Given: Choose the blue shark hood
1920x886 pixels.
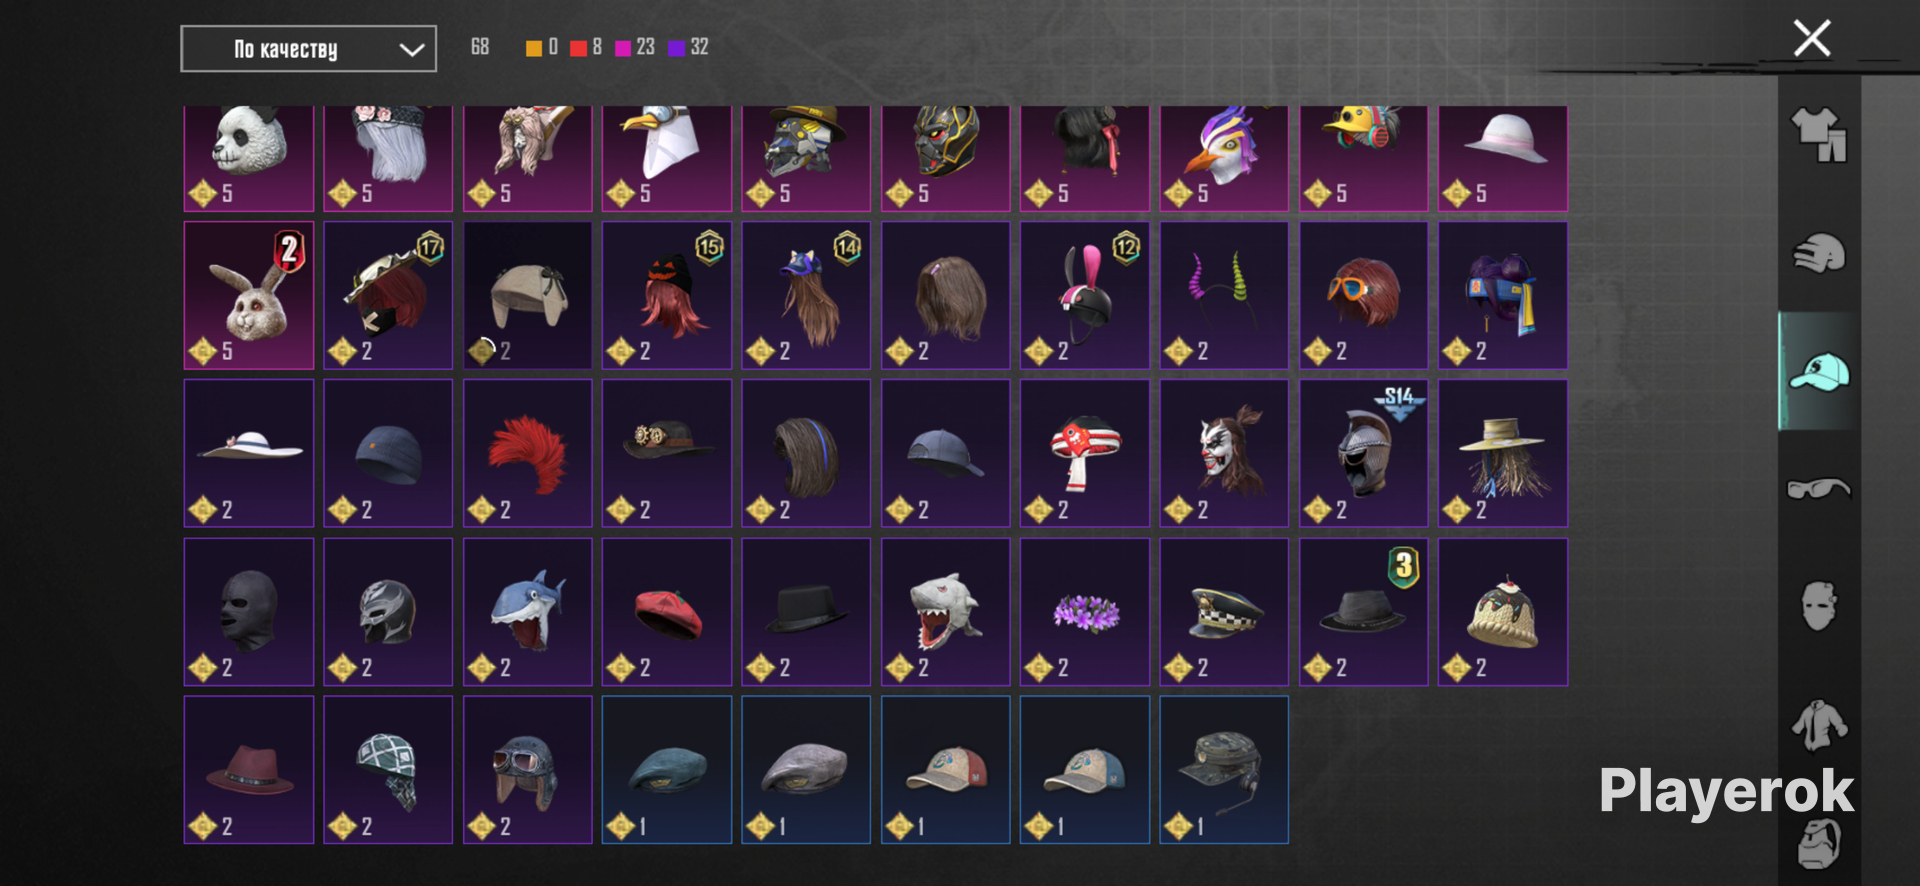Looking at the screenshot, I should click(528, 612).
